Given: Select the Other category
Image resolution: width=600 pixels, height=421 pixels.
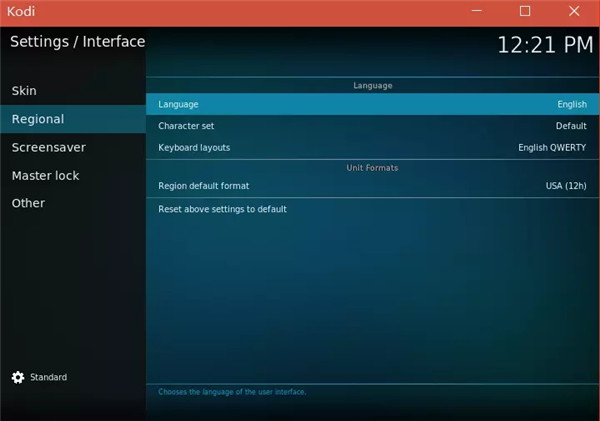Looking at the screenshot, I should pyautogui.click(x=28, y=203).
